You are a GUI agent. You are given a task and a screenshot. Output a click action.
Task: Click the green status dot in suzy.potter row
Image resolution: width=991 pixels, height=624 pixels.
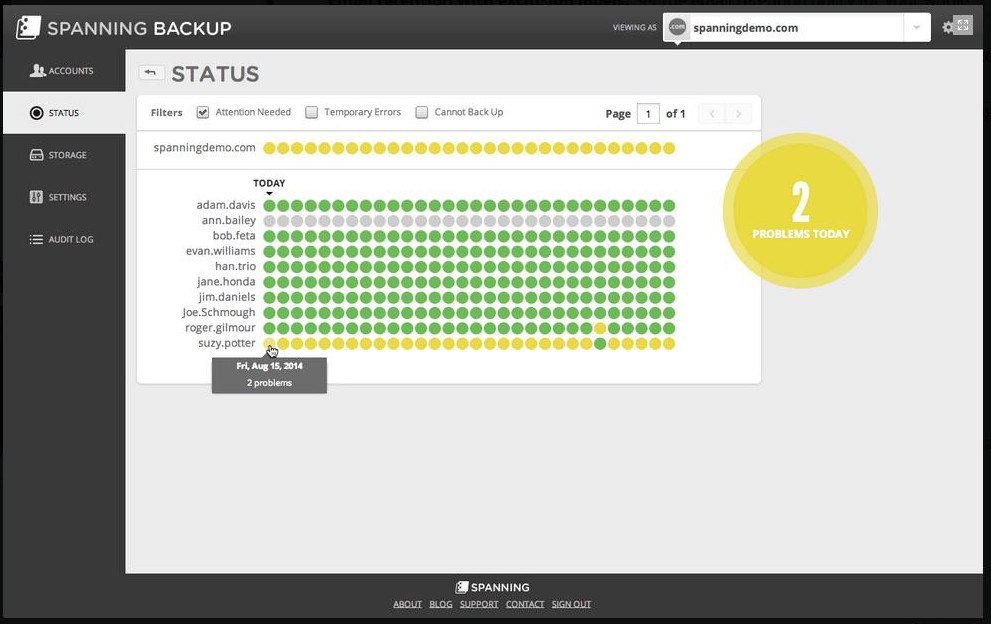click(x=600, y=344)
